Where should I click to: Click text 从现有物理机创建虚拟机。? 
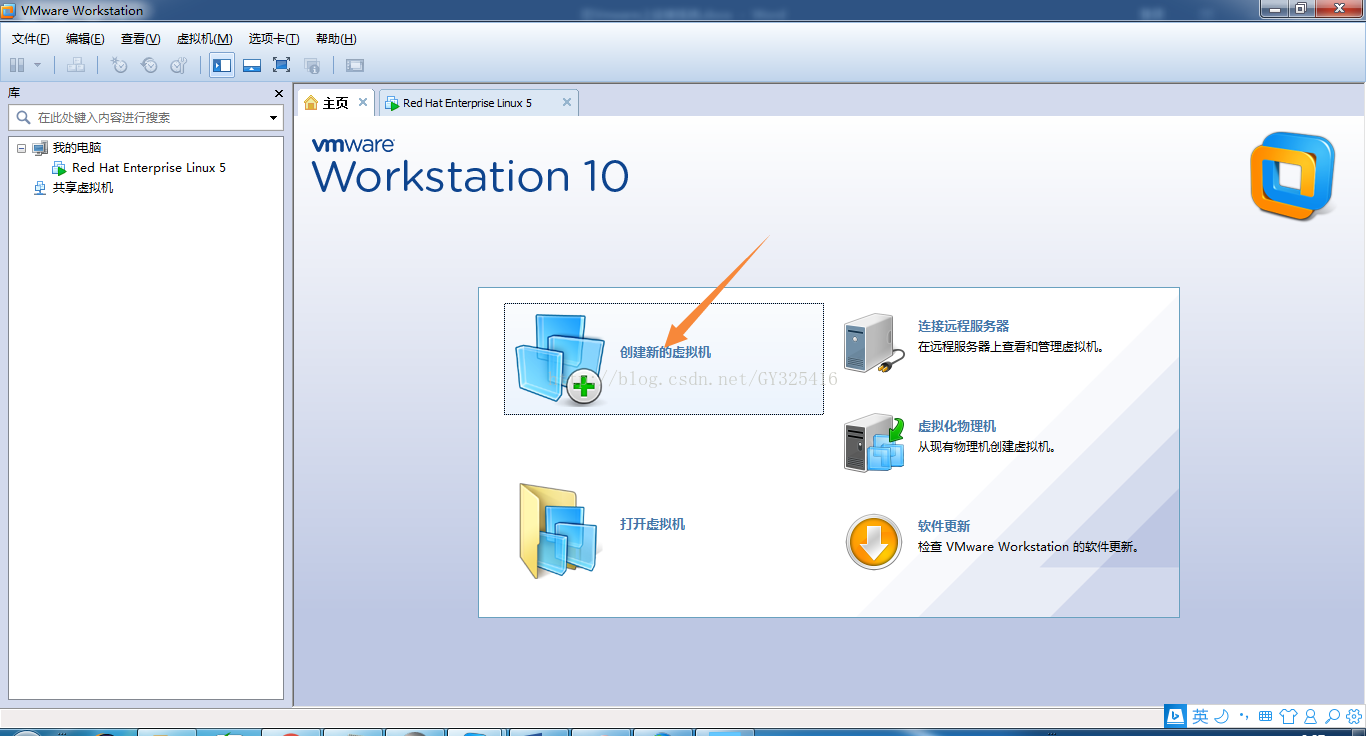click(x=987, y=447)
